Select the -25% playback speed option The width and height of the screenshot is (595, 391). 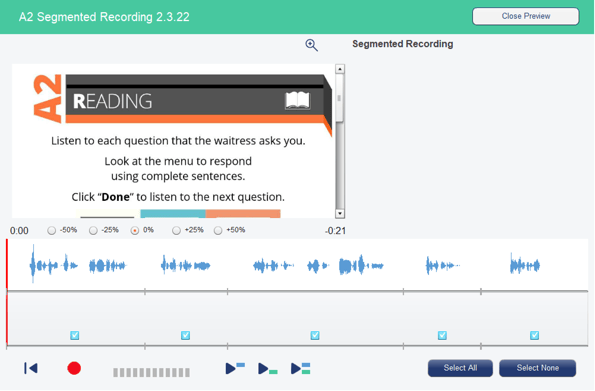click(93, 230)
